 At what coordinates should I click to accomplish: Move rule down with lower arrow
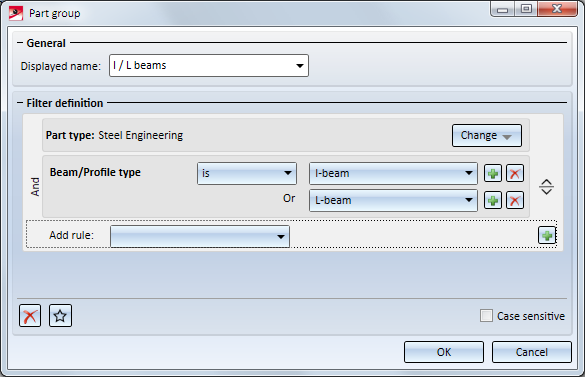pos(546,191)
